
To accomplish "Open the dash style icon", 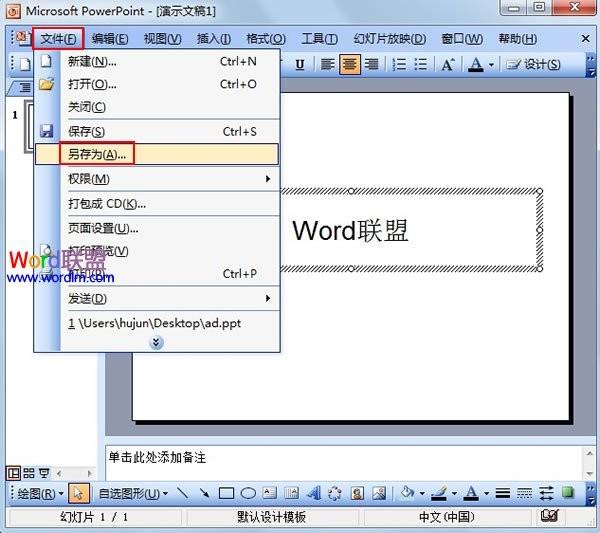I will 524,493.
